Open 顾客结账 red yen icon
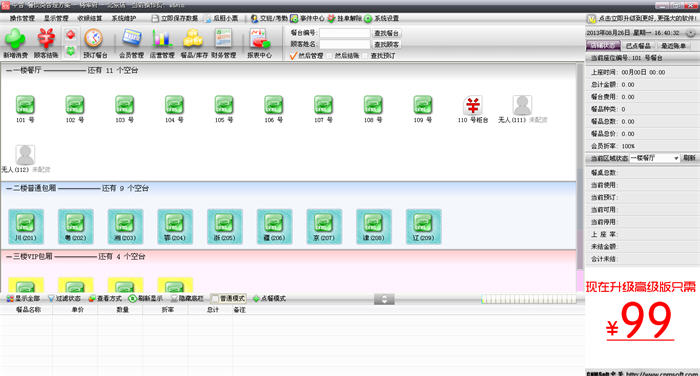 point(46,38)
